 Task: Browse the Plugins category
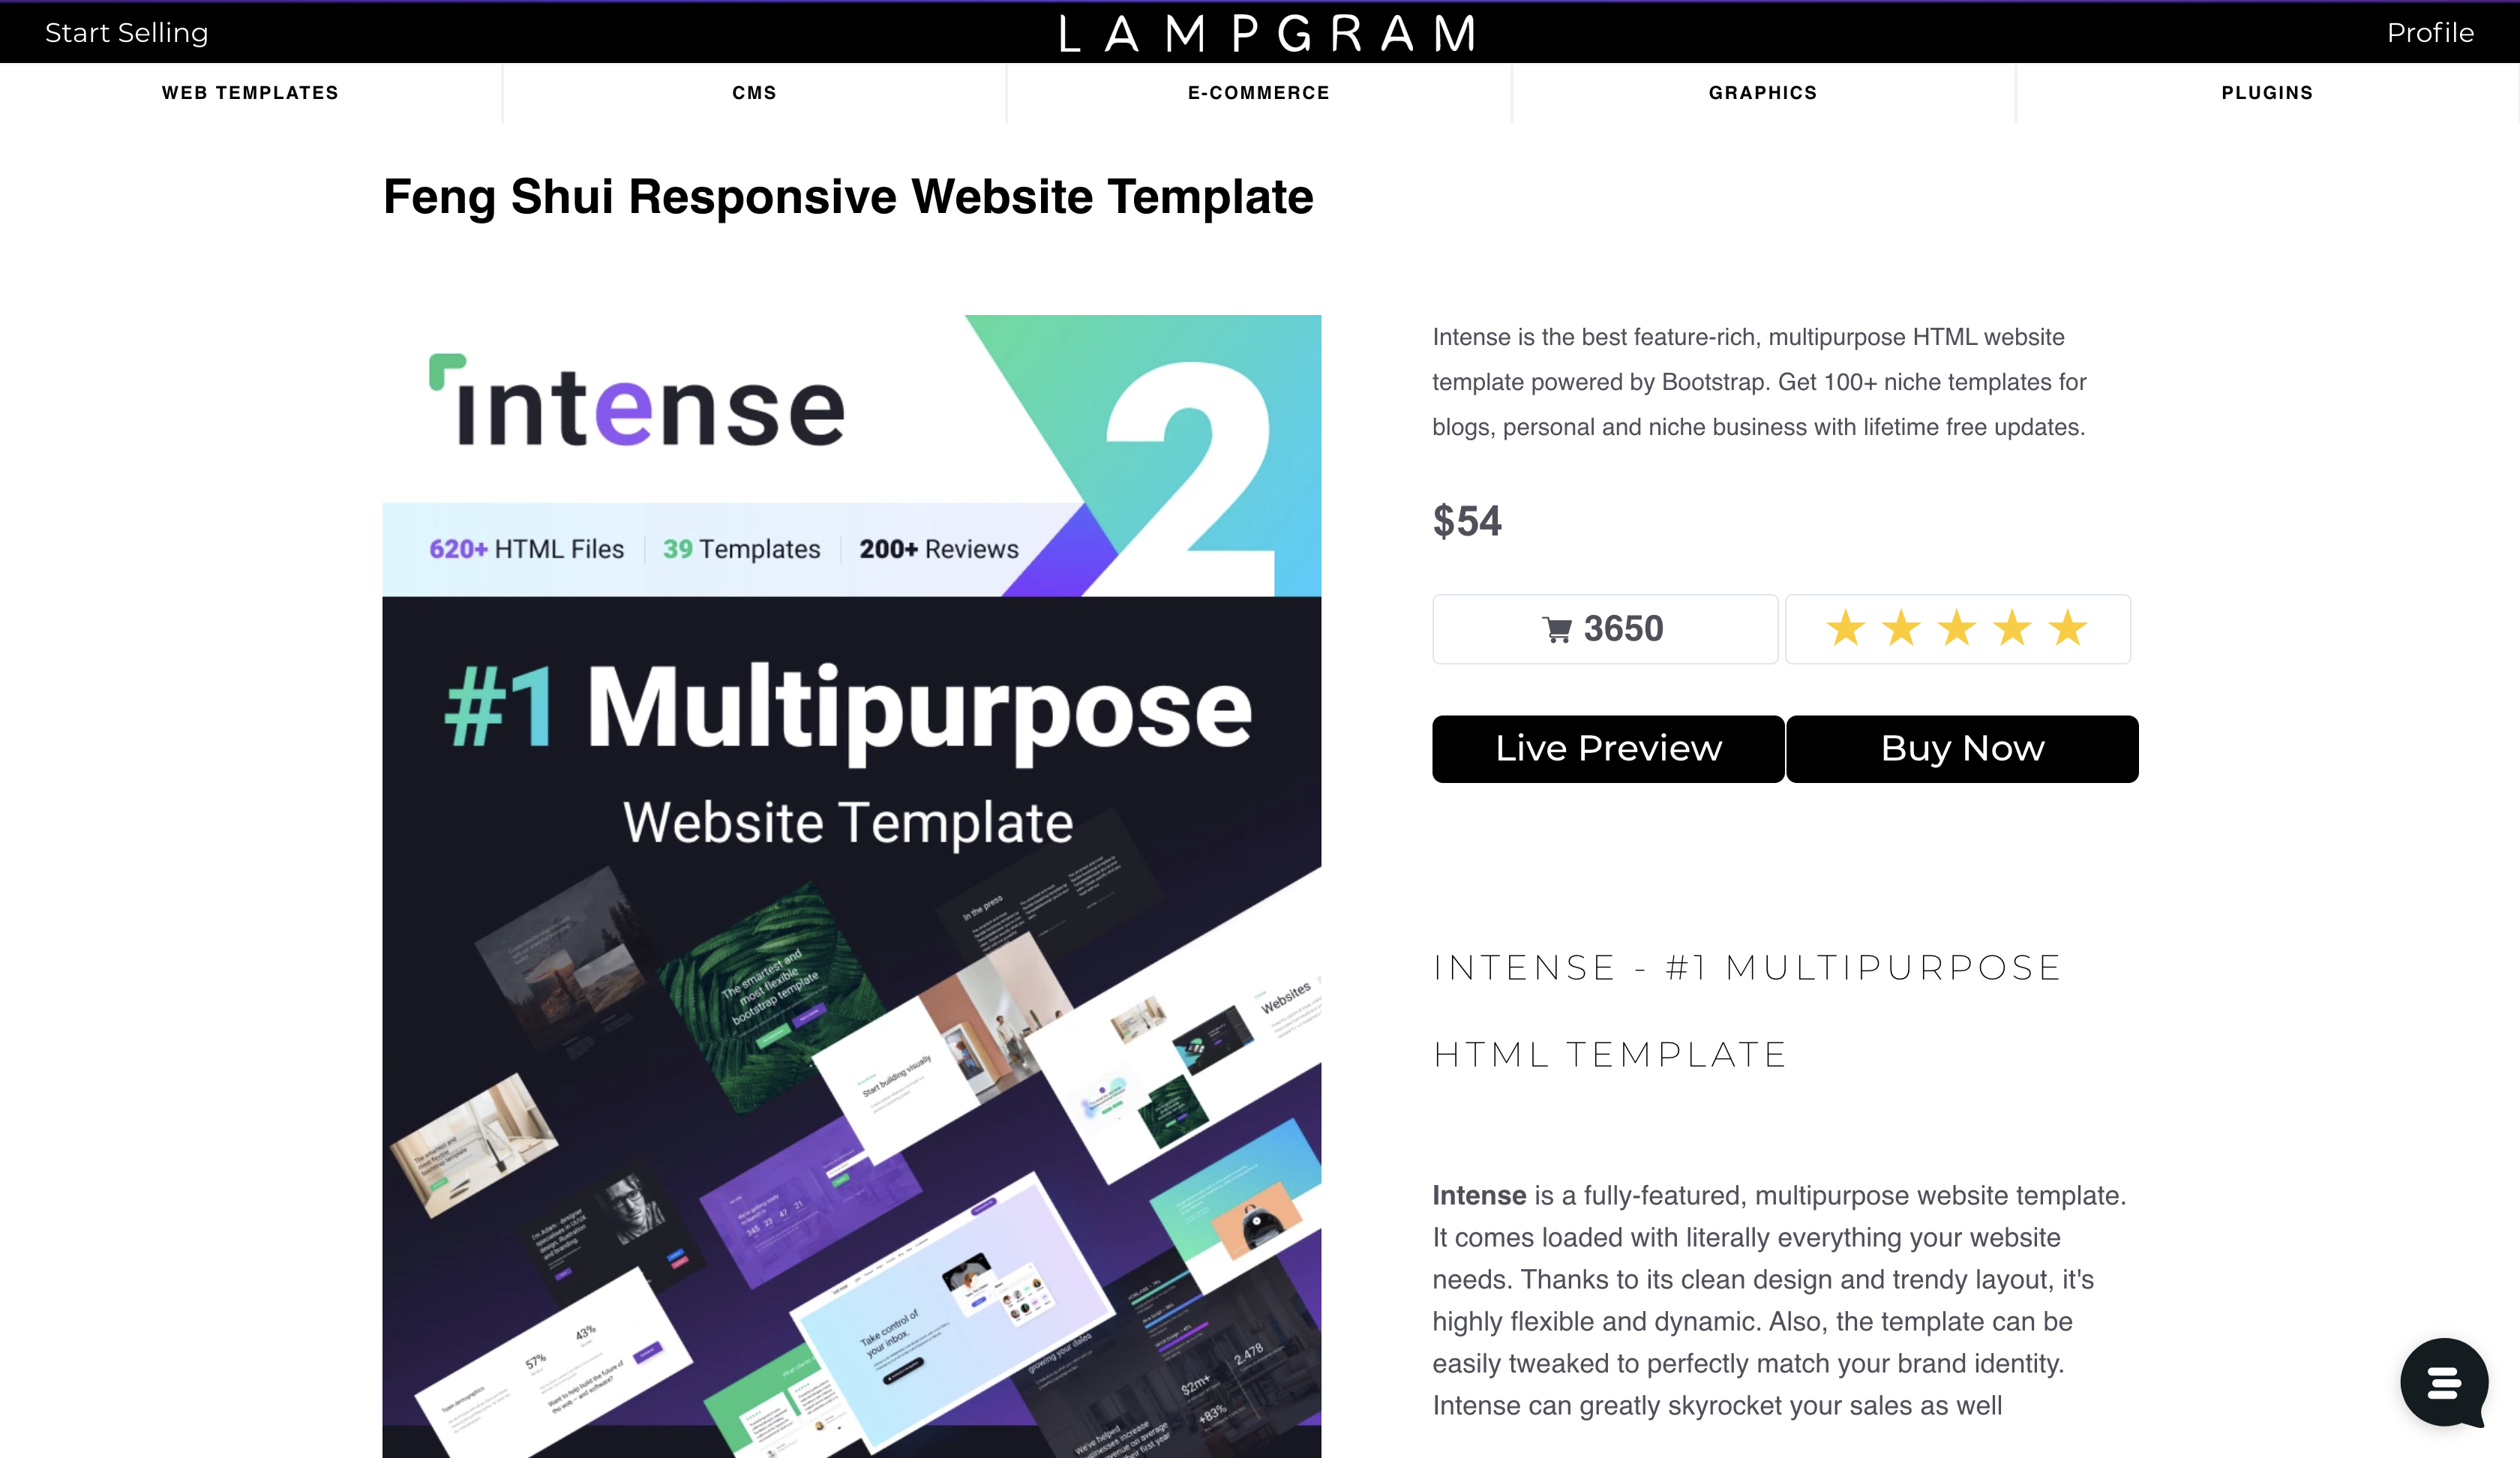click(x=2267, y=93)
